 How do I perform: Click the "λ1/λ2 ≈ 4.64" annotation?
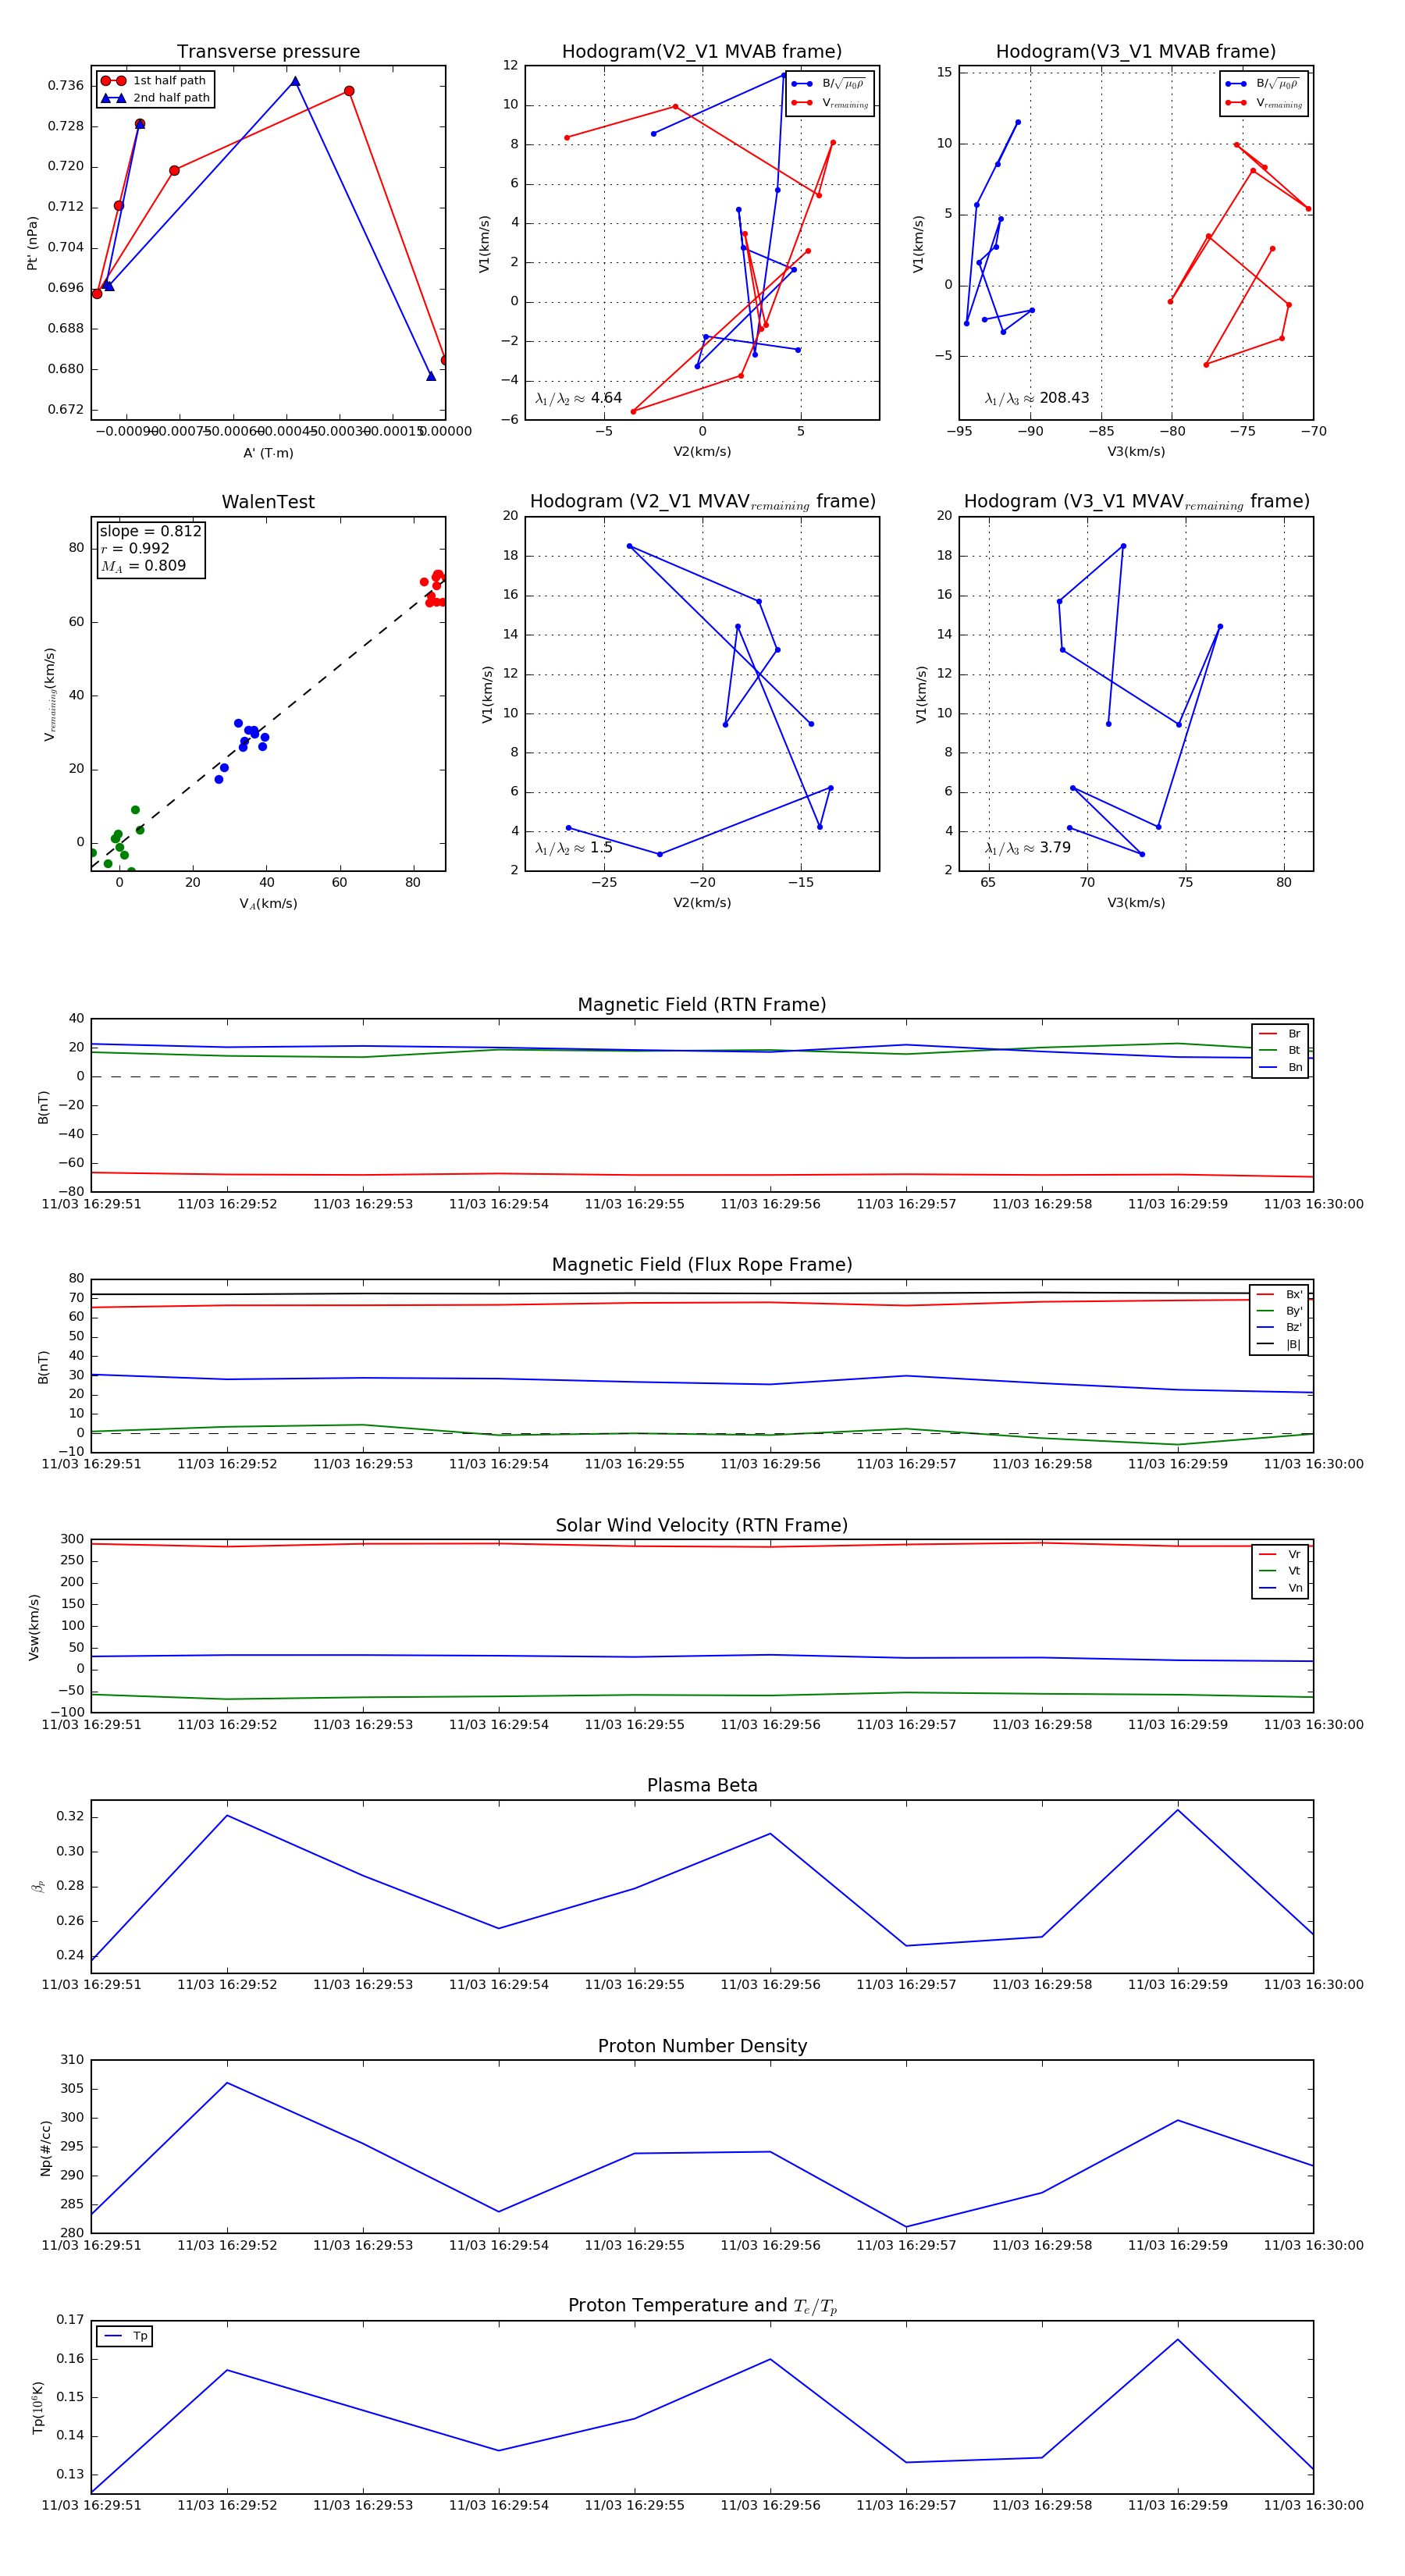pyautogui.click(x=578, y=398)
